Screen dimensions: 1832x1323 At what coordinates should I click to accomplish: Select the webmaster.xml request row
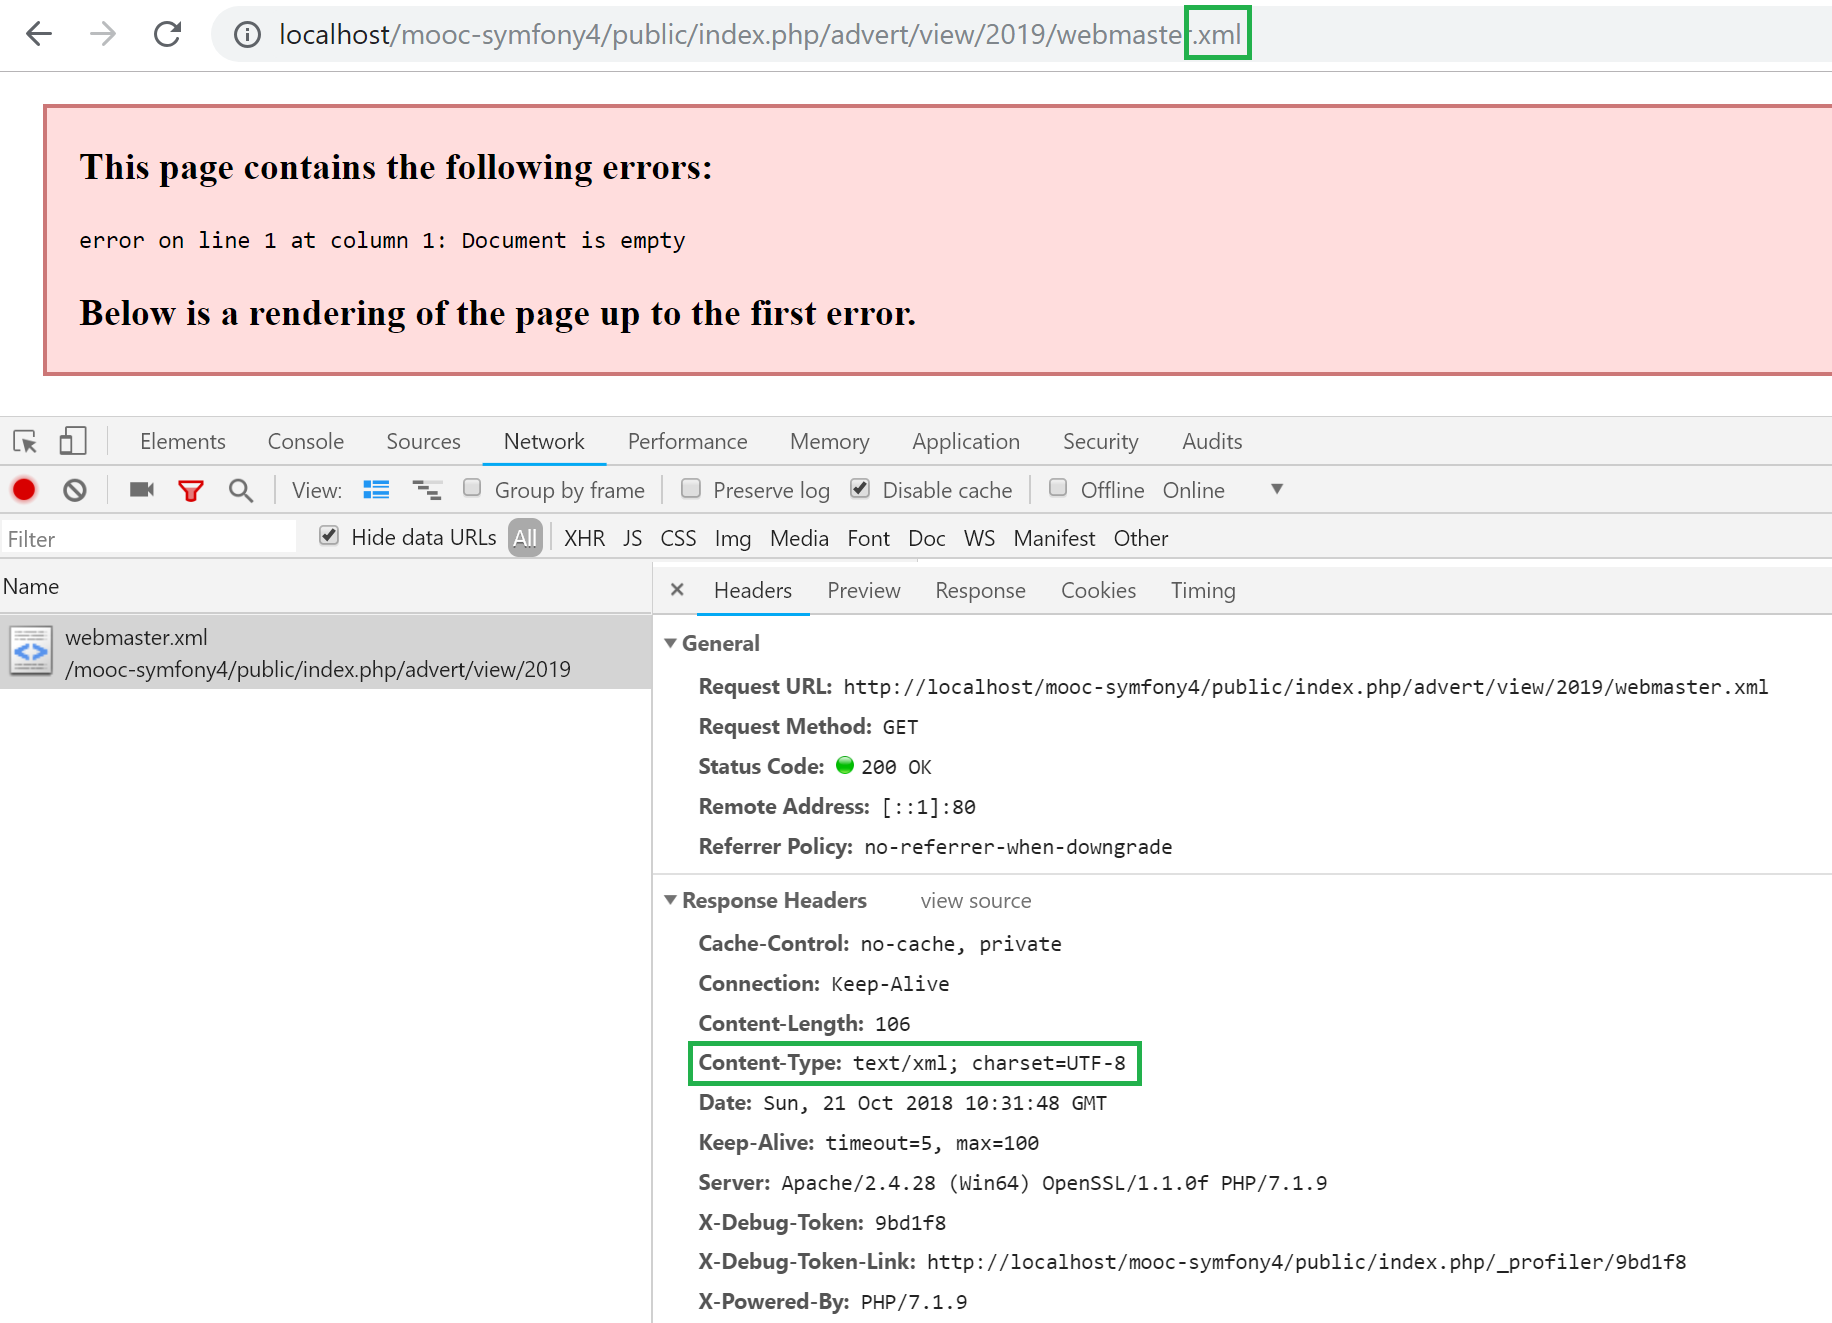(x=326, y=652)
